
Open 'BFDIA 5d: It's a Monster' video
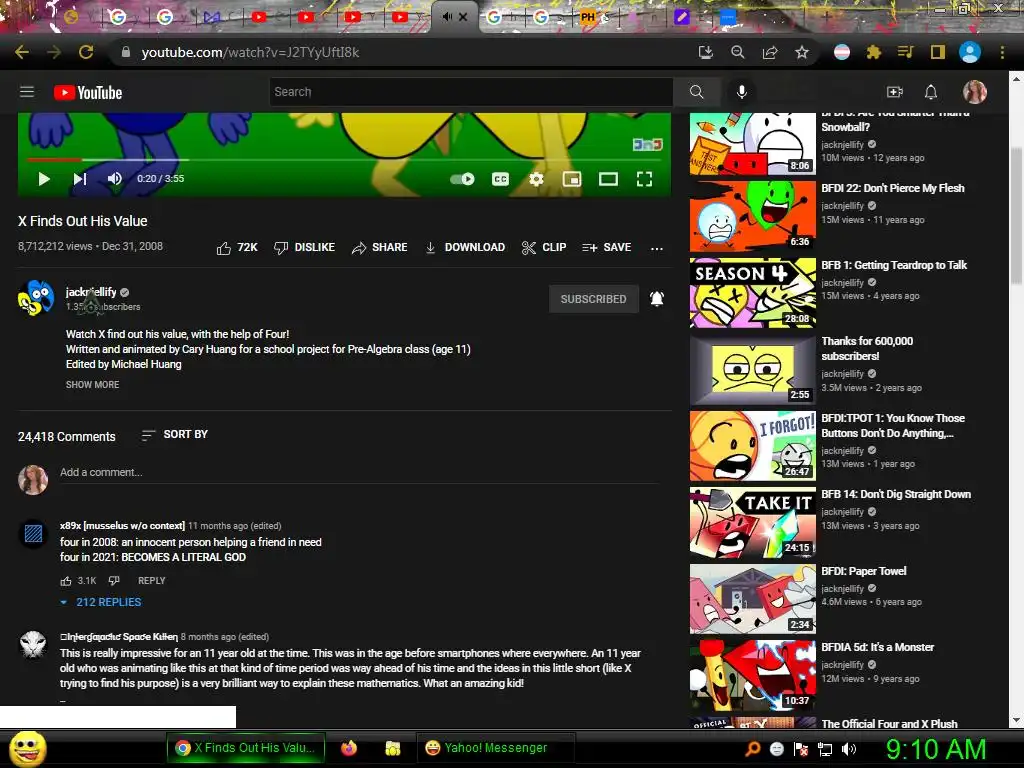click(x=877, y=647)
